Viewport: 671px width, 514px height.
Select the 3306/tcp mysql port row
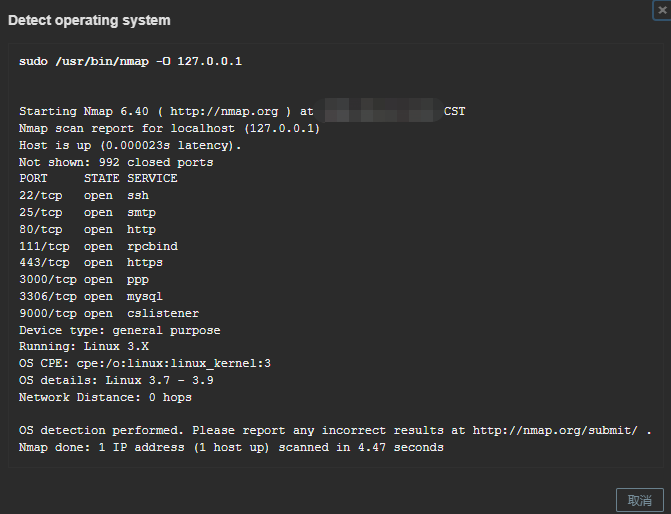[91, 297]
